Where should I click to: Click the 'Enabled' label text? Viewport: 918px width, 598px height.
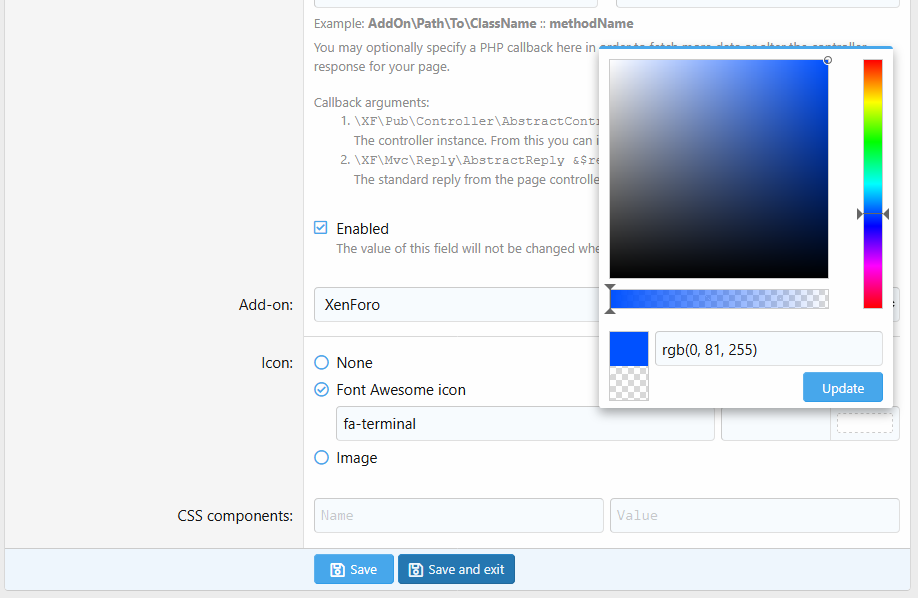tap(362, 228)
